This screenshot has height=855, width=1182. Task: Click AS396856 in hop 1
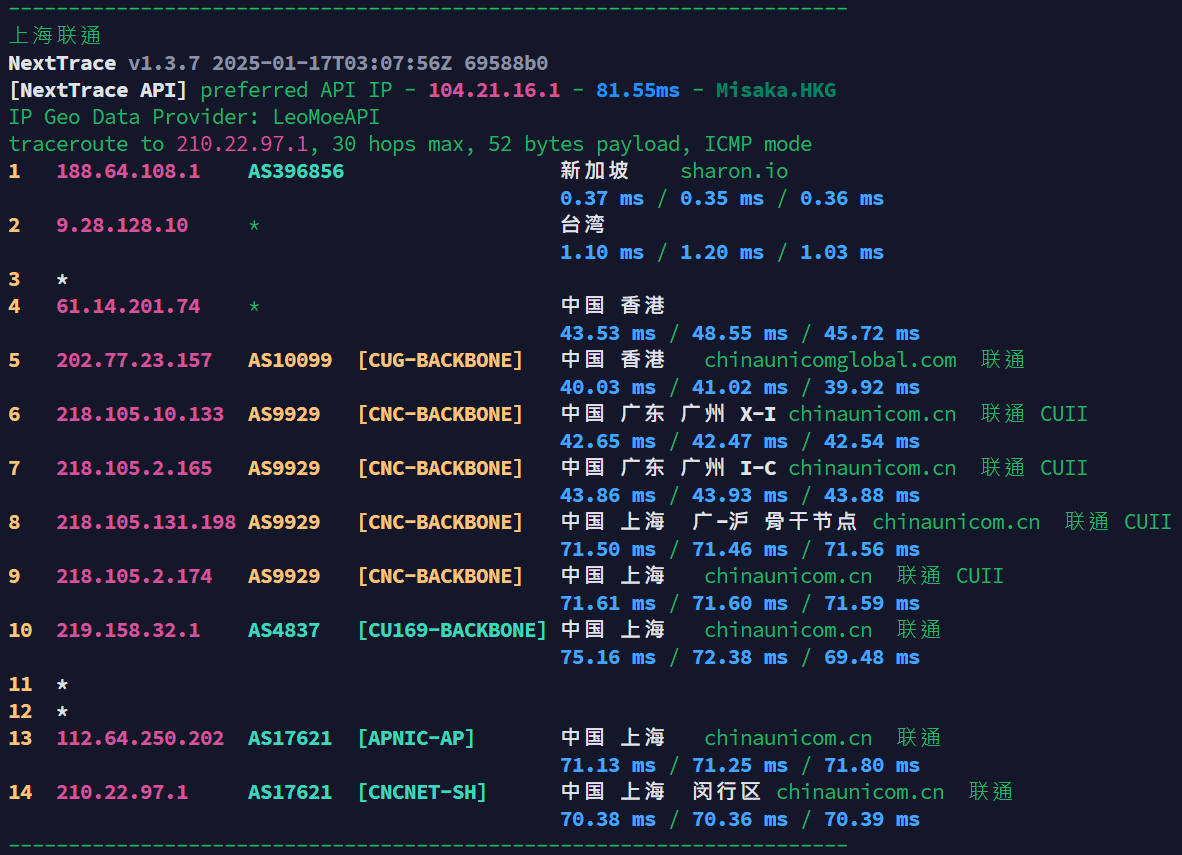[x=296, y=171]
